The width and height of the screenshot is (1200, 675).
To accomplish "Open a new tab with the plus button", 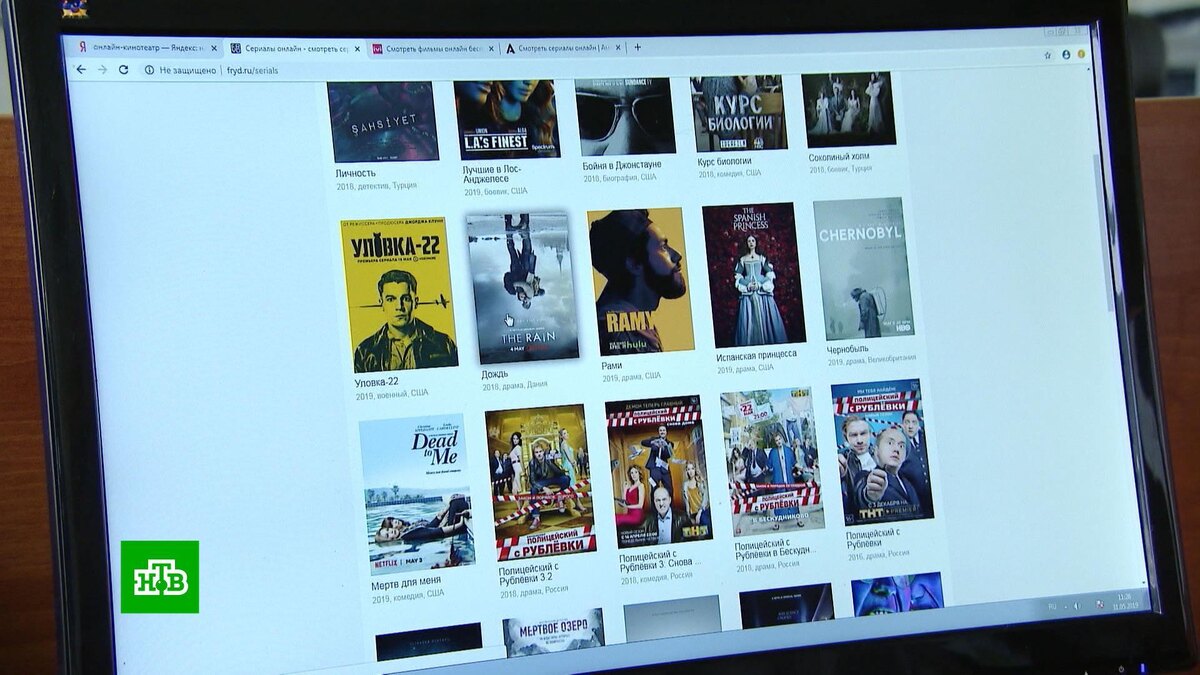I will coord(637,47).
